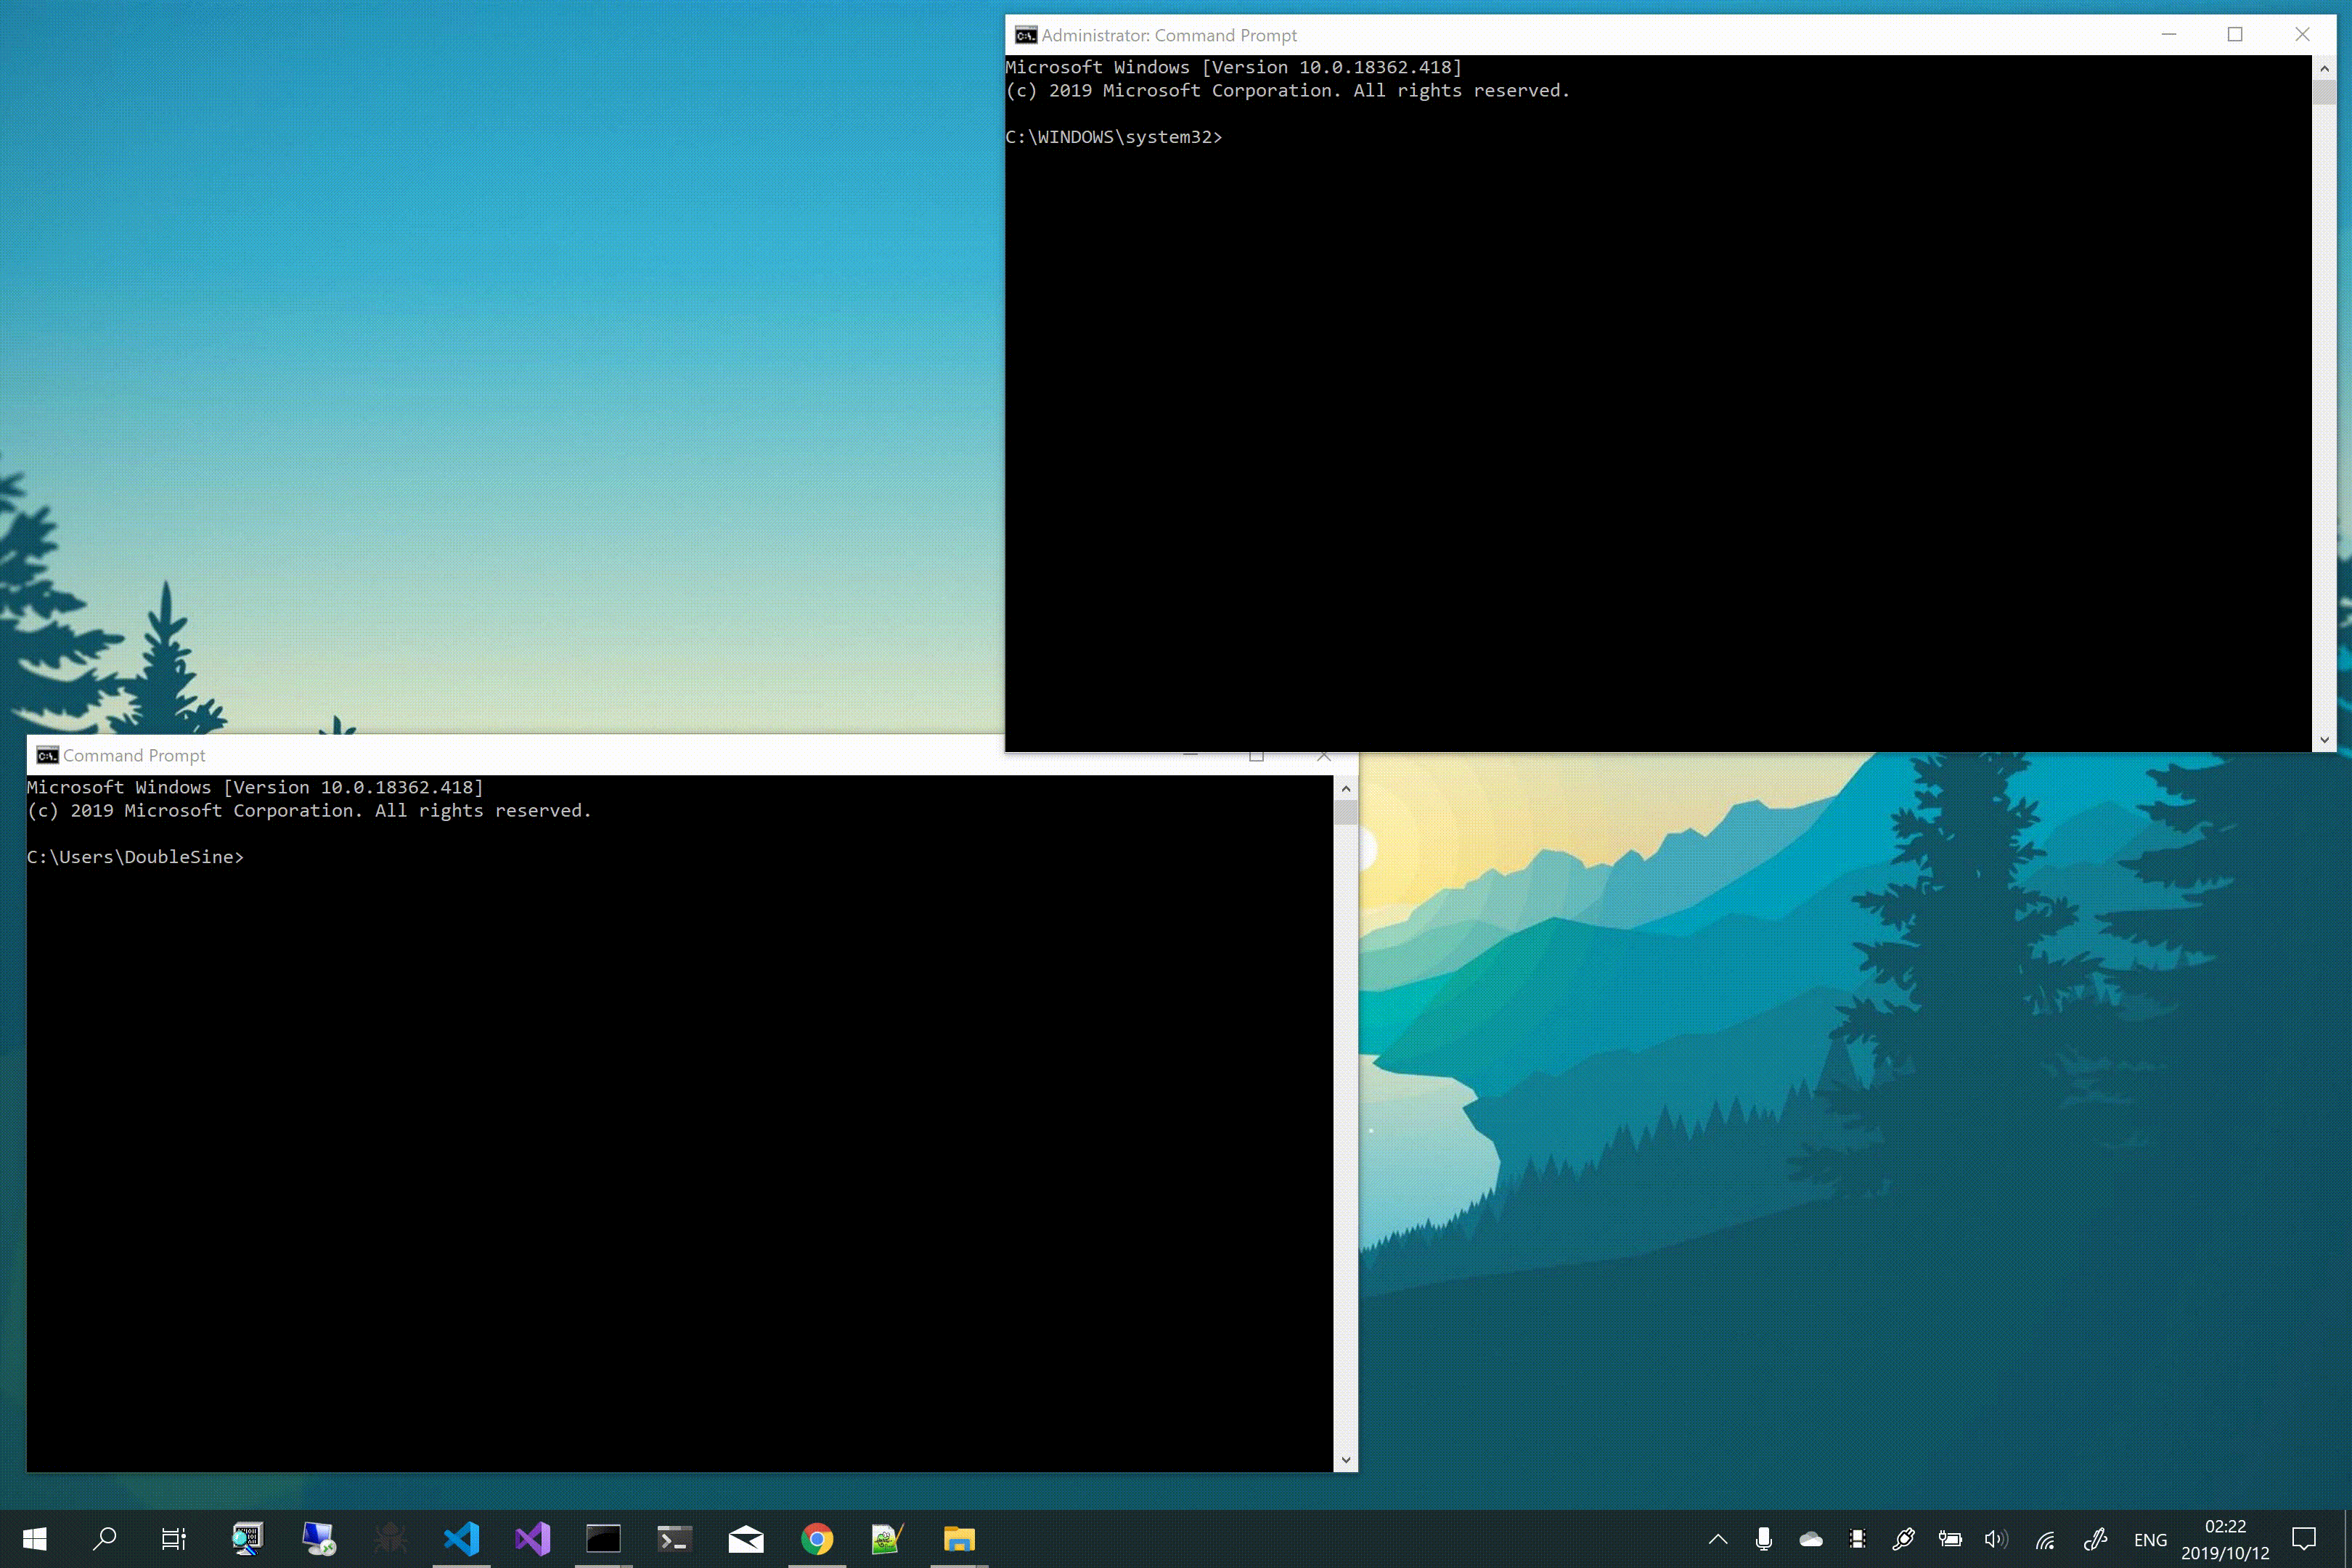The image size is (2352, 1568).
Task: Click Administrator Command Prompt scrollbar down arrow
Action: click(2324, 740)
